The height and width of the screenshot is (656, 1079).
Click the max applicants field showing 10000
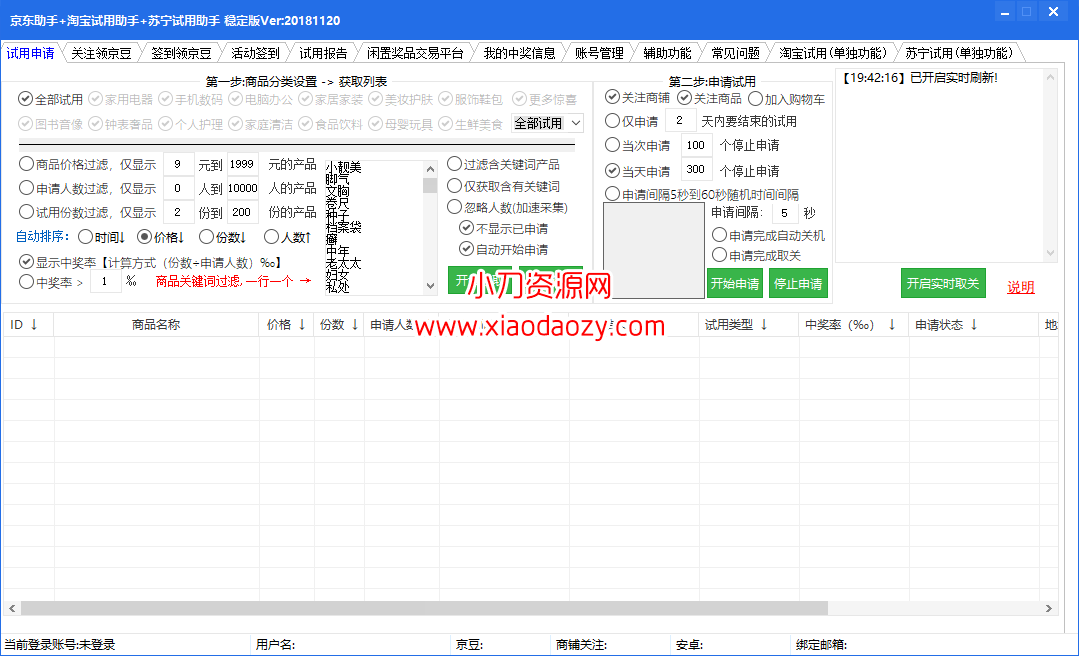(242, 188)
